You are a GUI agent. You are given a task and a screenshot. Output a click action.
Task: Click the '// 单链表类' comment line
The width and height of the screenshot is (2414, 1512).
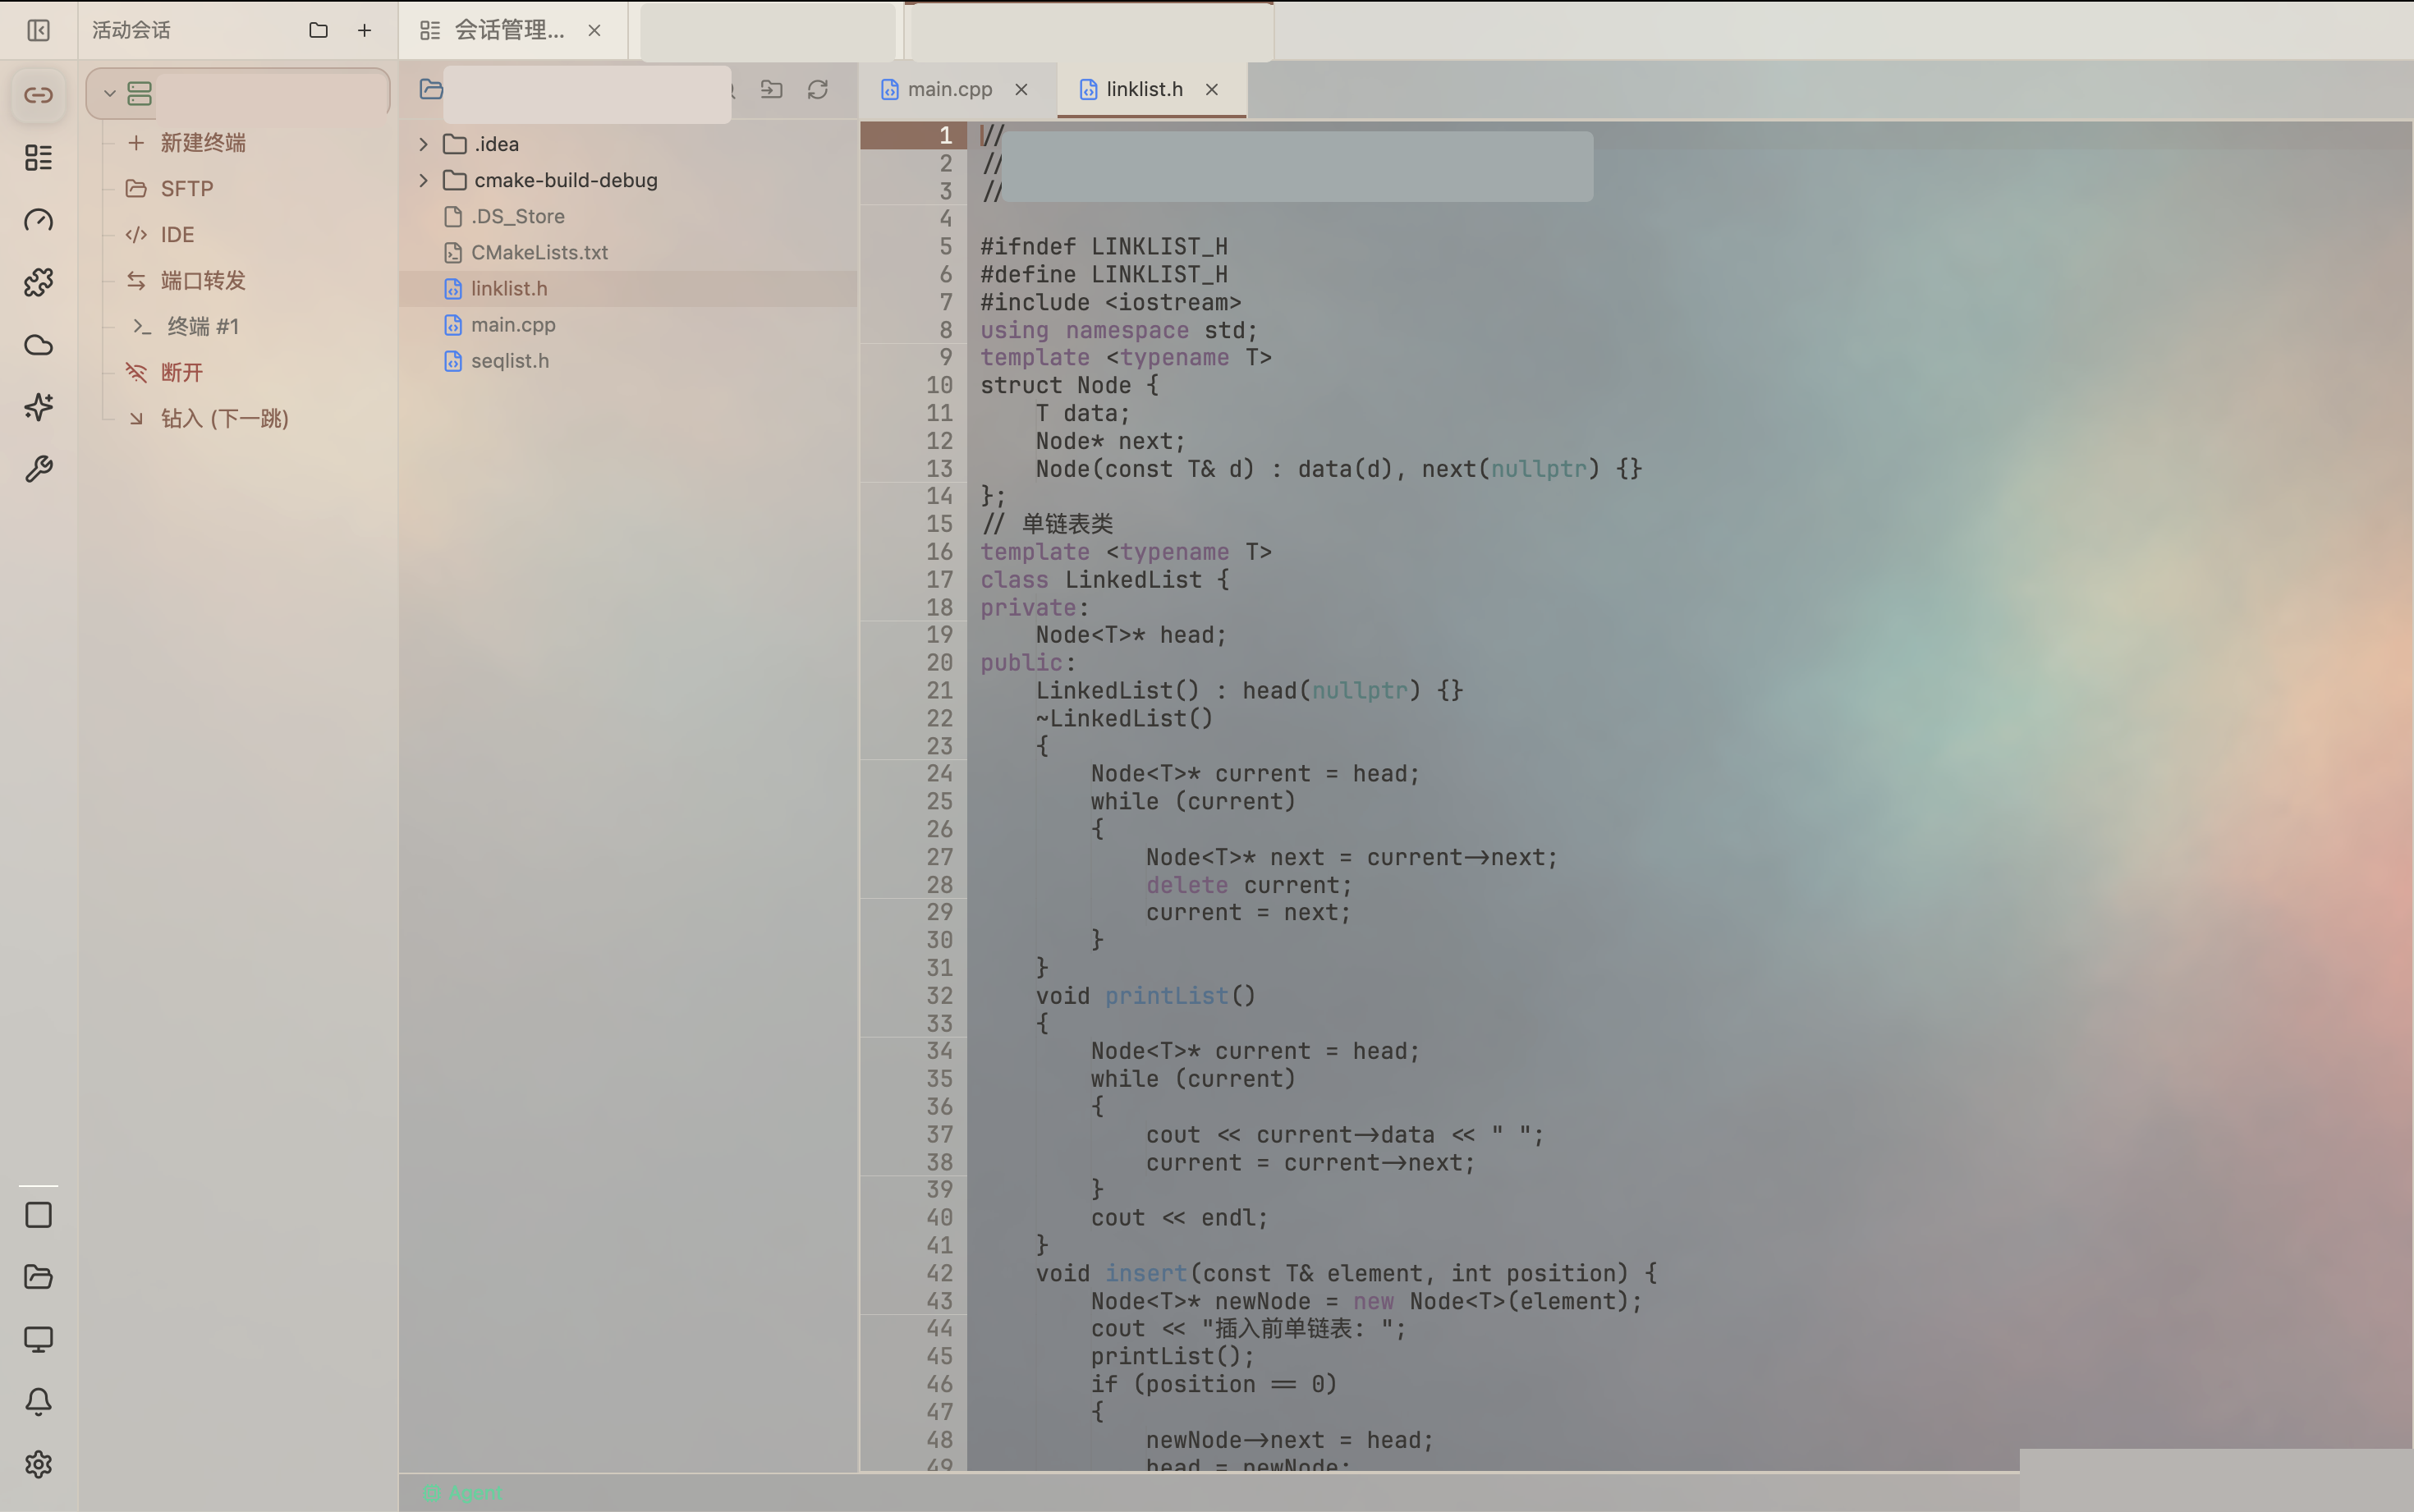click(1046, 524)
